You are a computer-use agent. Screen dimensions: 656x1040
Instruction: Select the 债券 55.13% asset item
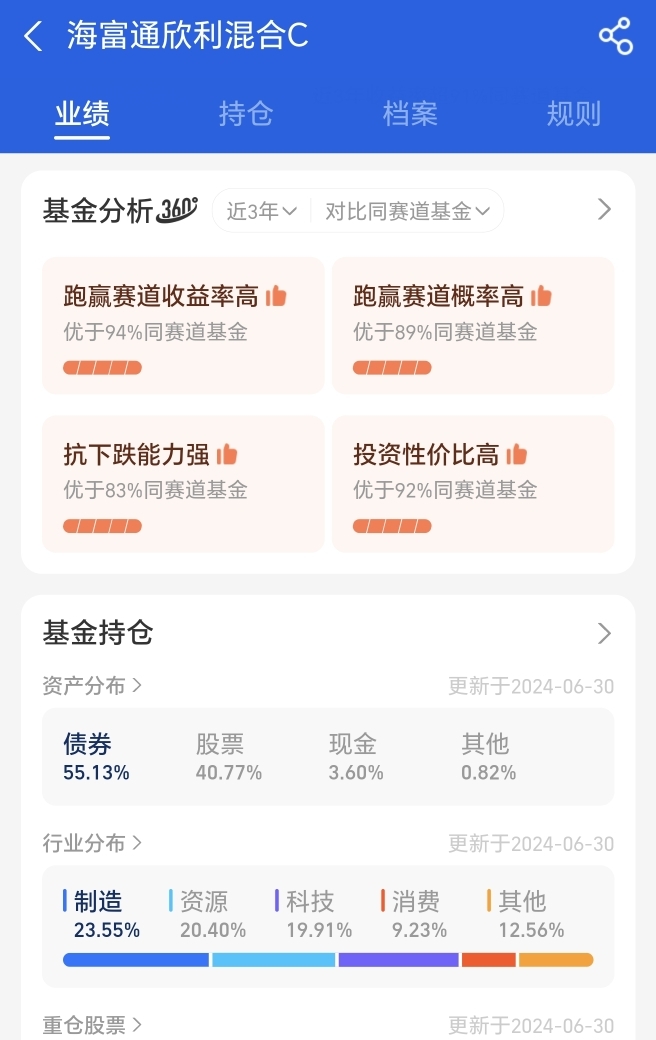click(x=96, y=757)
